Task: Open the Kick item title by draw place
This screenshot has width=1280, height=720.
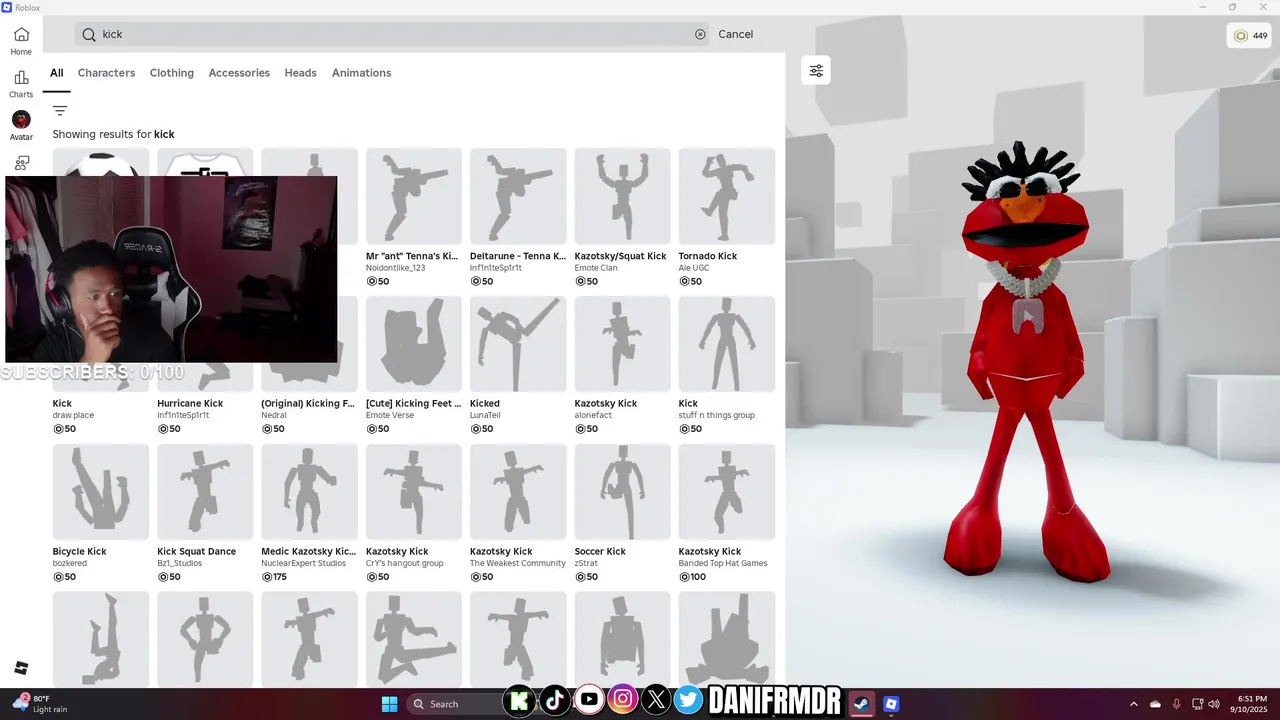Action: pyautogui.click(x=62, y=404)
